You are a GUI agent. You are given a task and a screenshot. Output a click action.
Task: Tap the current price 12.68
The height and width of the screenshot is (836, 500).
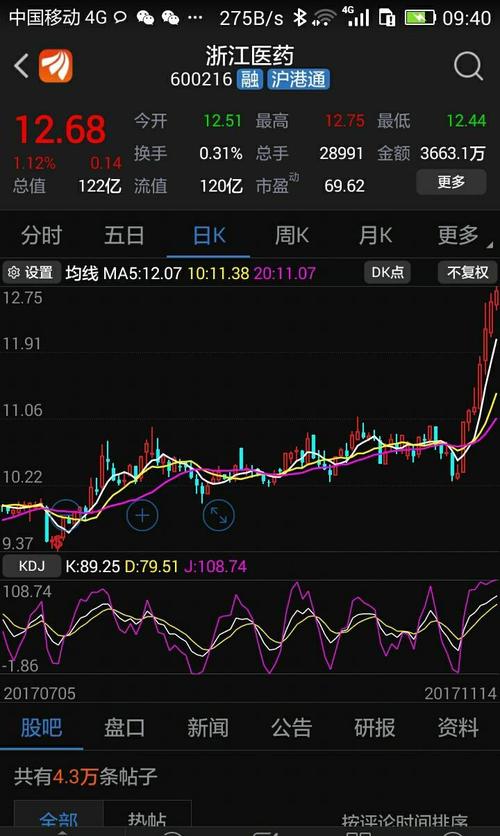(x=60, y=130)
